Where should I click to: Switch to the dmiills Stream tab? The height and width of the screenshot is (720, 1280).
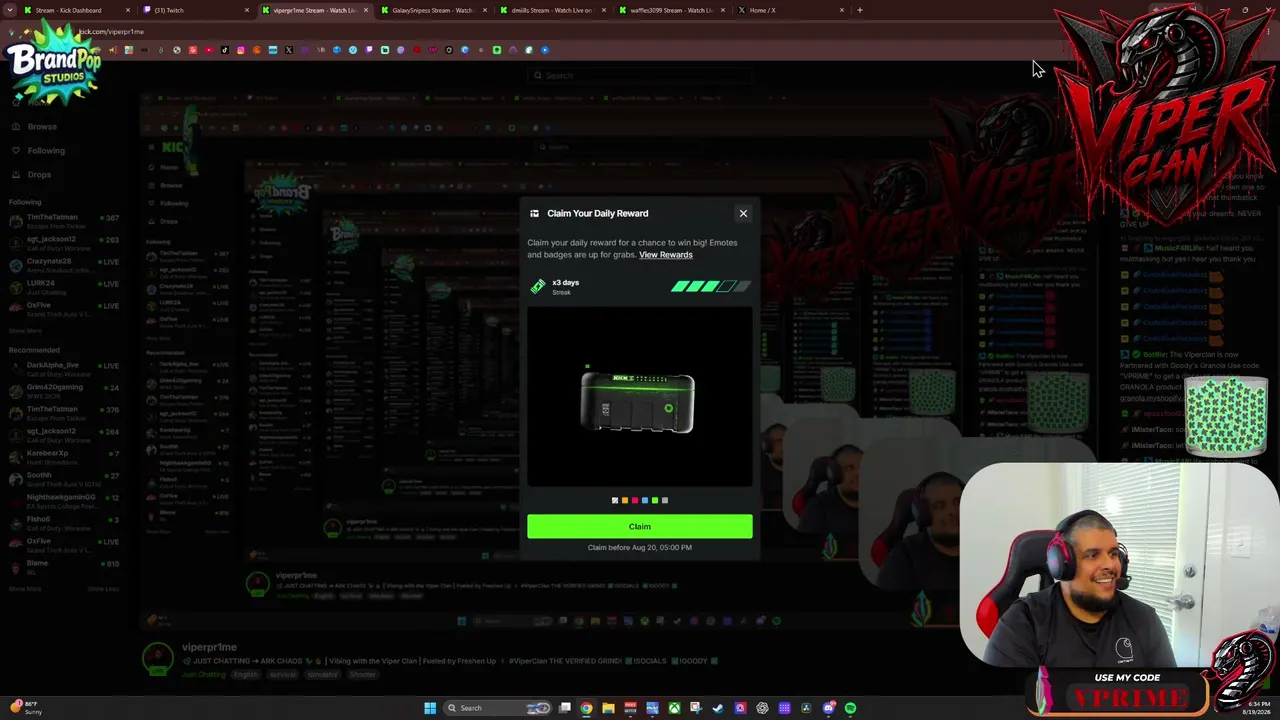[x=552, y=10]
